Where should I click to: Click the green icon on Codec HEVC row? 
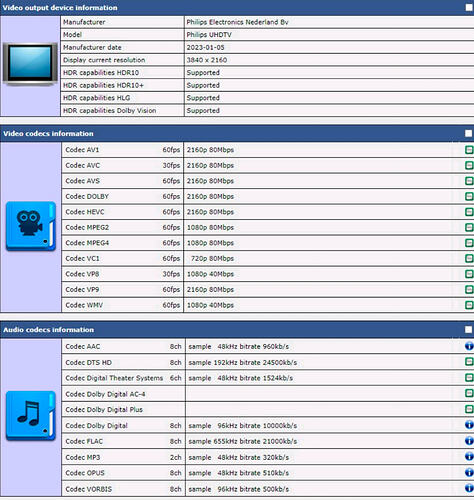tap(469, 212)
